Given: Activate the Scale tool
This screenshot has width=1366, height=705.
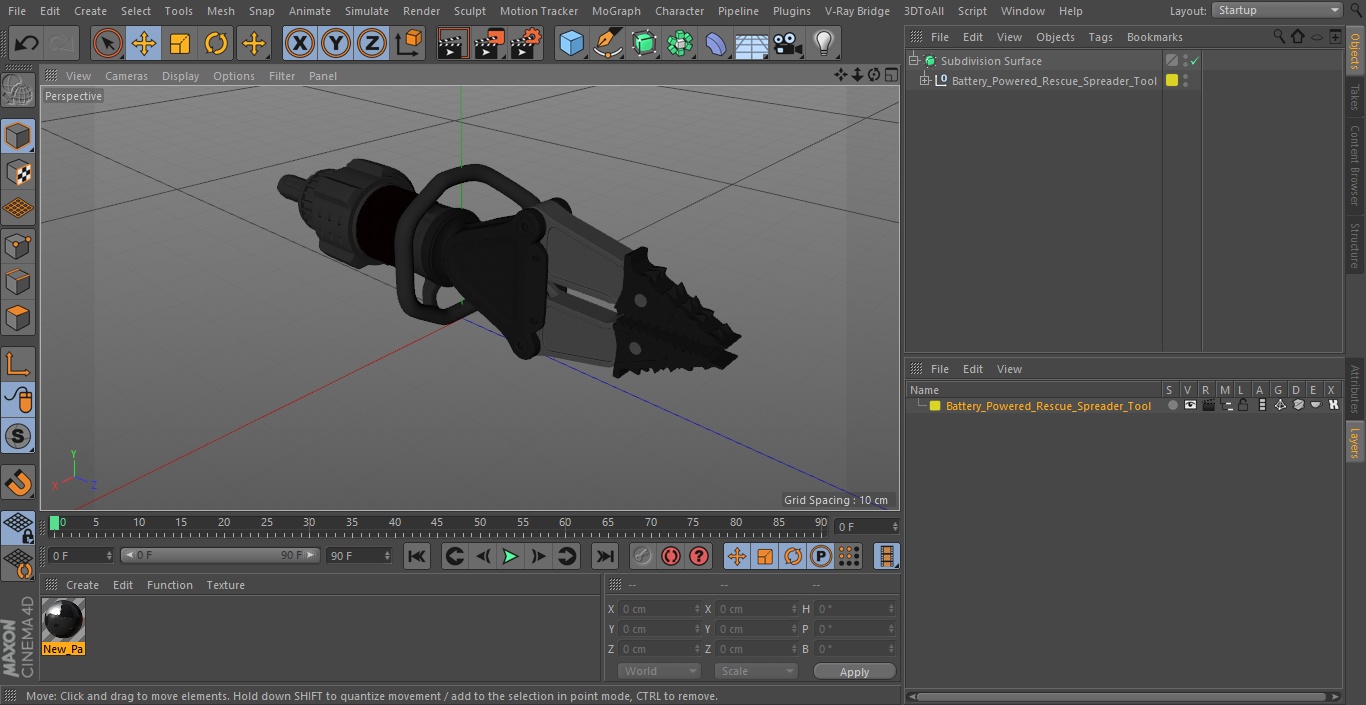Looking at the screenshot, I should point(180,43).
